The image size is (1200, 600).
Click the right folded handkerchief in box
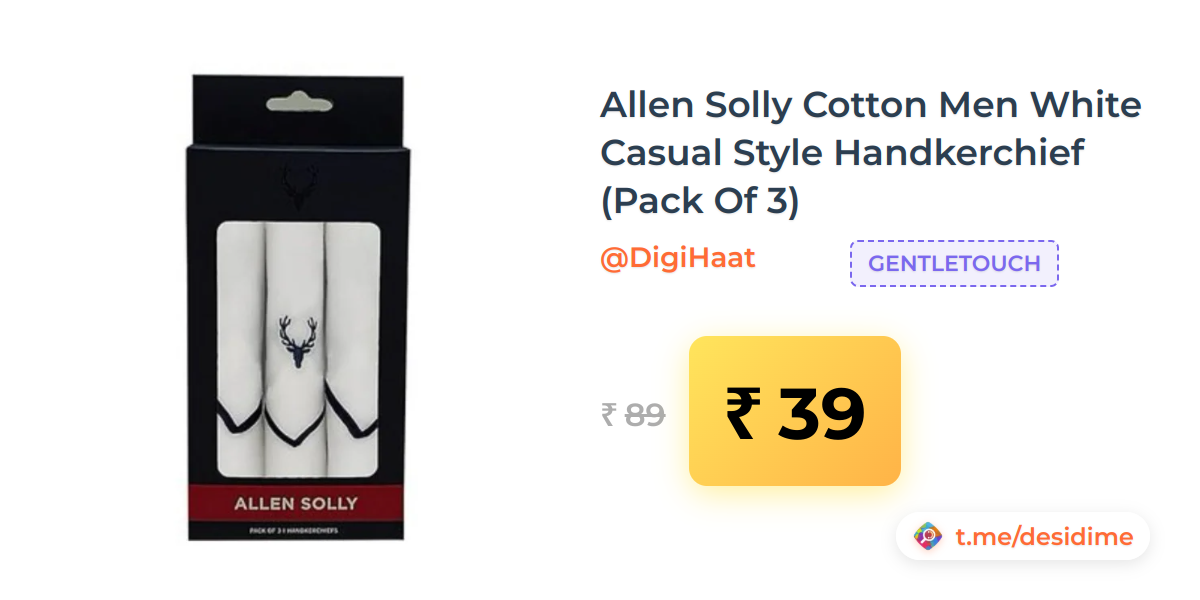[352, 350]
